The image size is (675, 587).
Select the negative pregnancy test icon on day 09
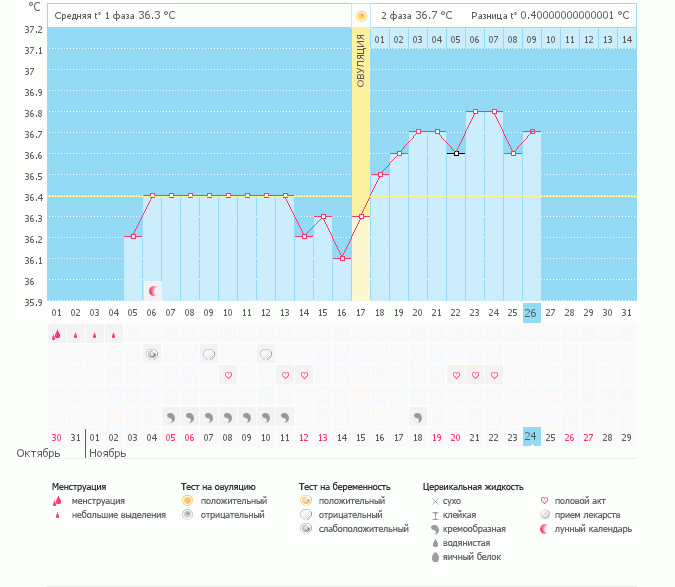pyautogui.click(x=209, y=355)
